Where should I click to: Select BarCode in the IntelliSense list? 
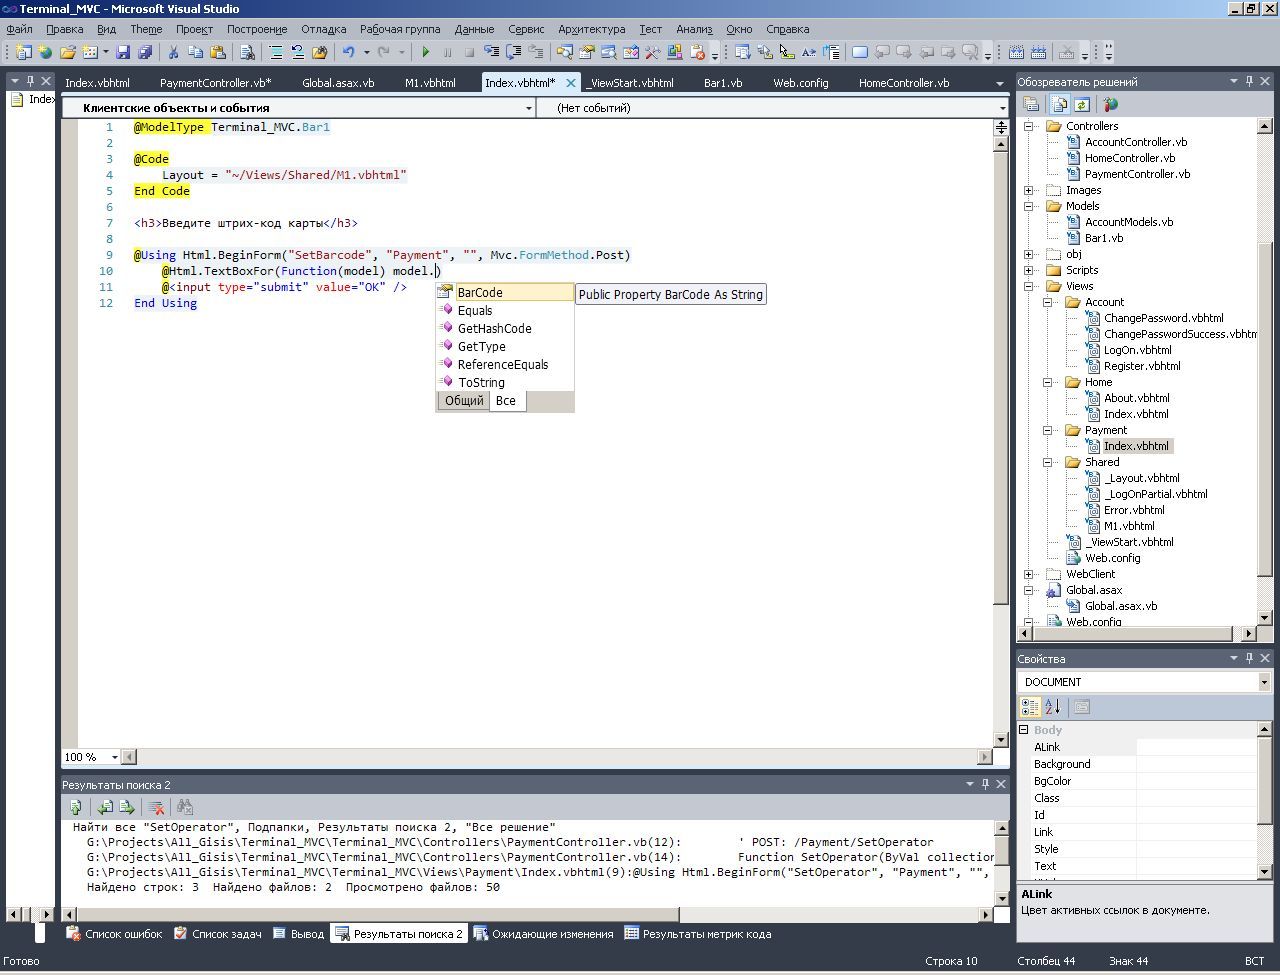coord(480,293)
